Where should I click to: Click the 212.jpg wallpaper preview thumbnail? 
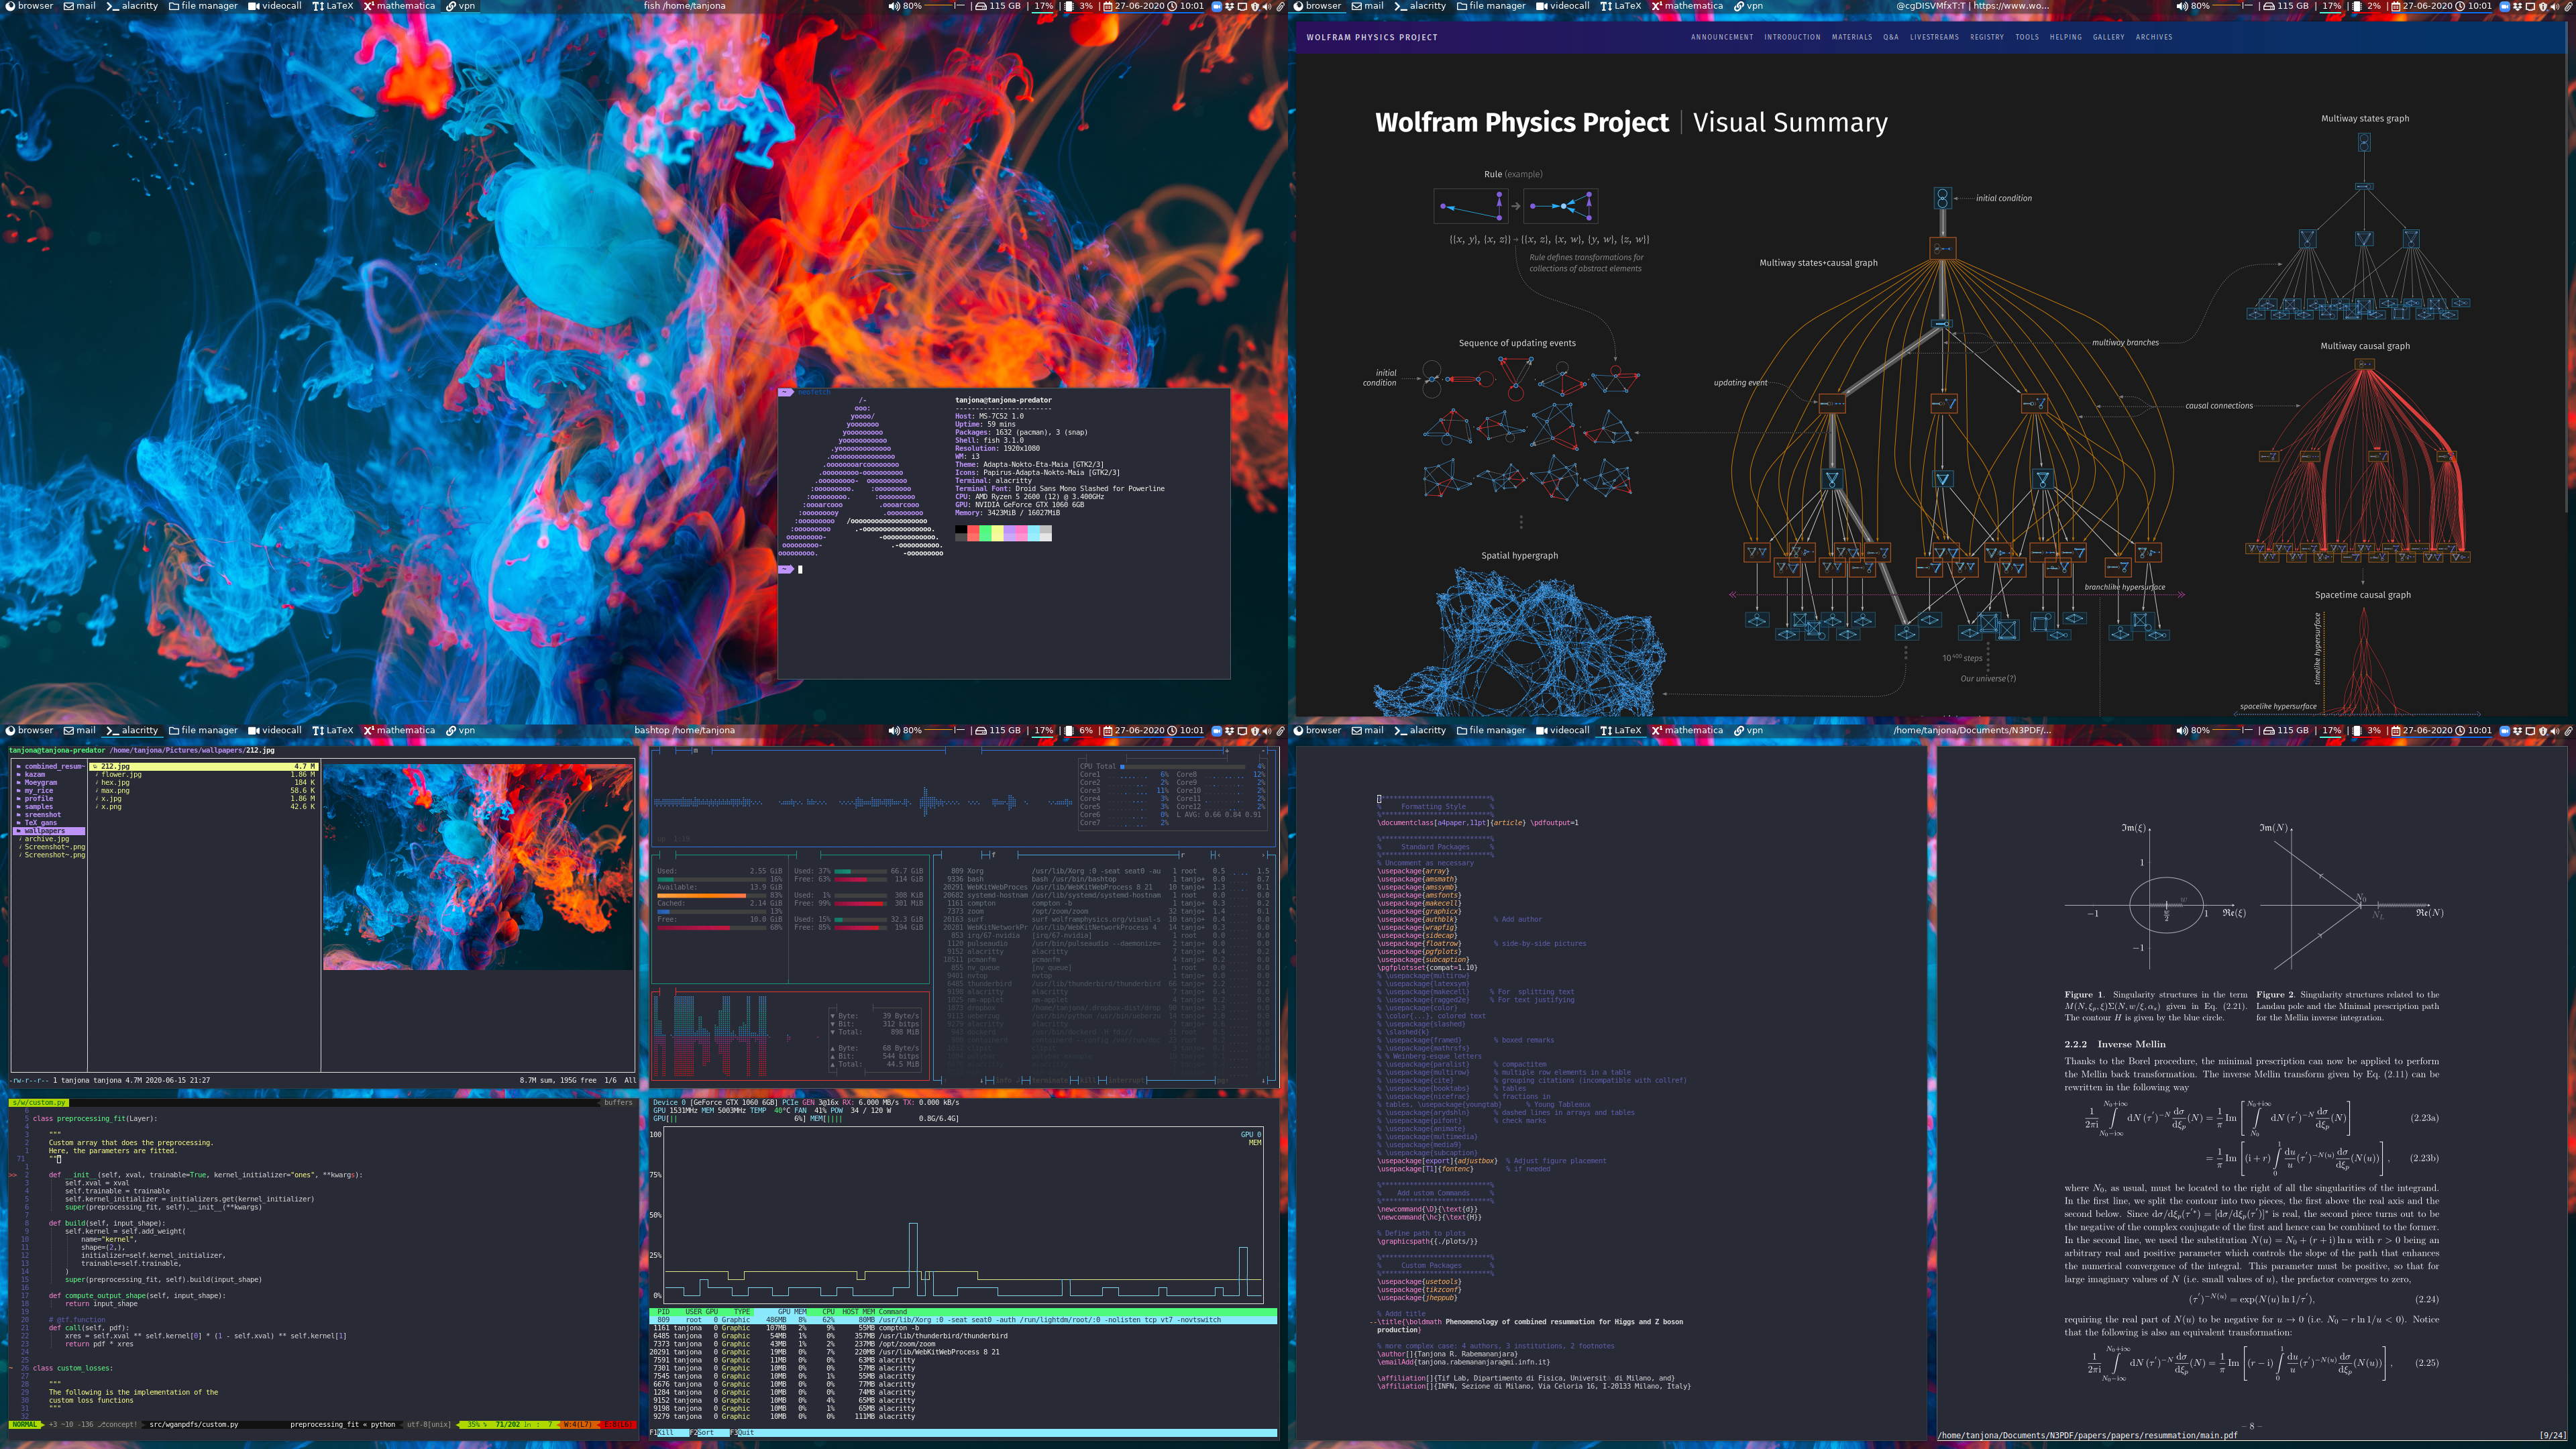[x=477, y=867]
